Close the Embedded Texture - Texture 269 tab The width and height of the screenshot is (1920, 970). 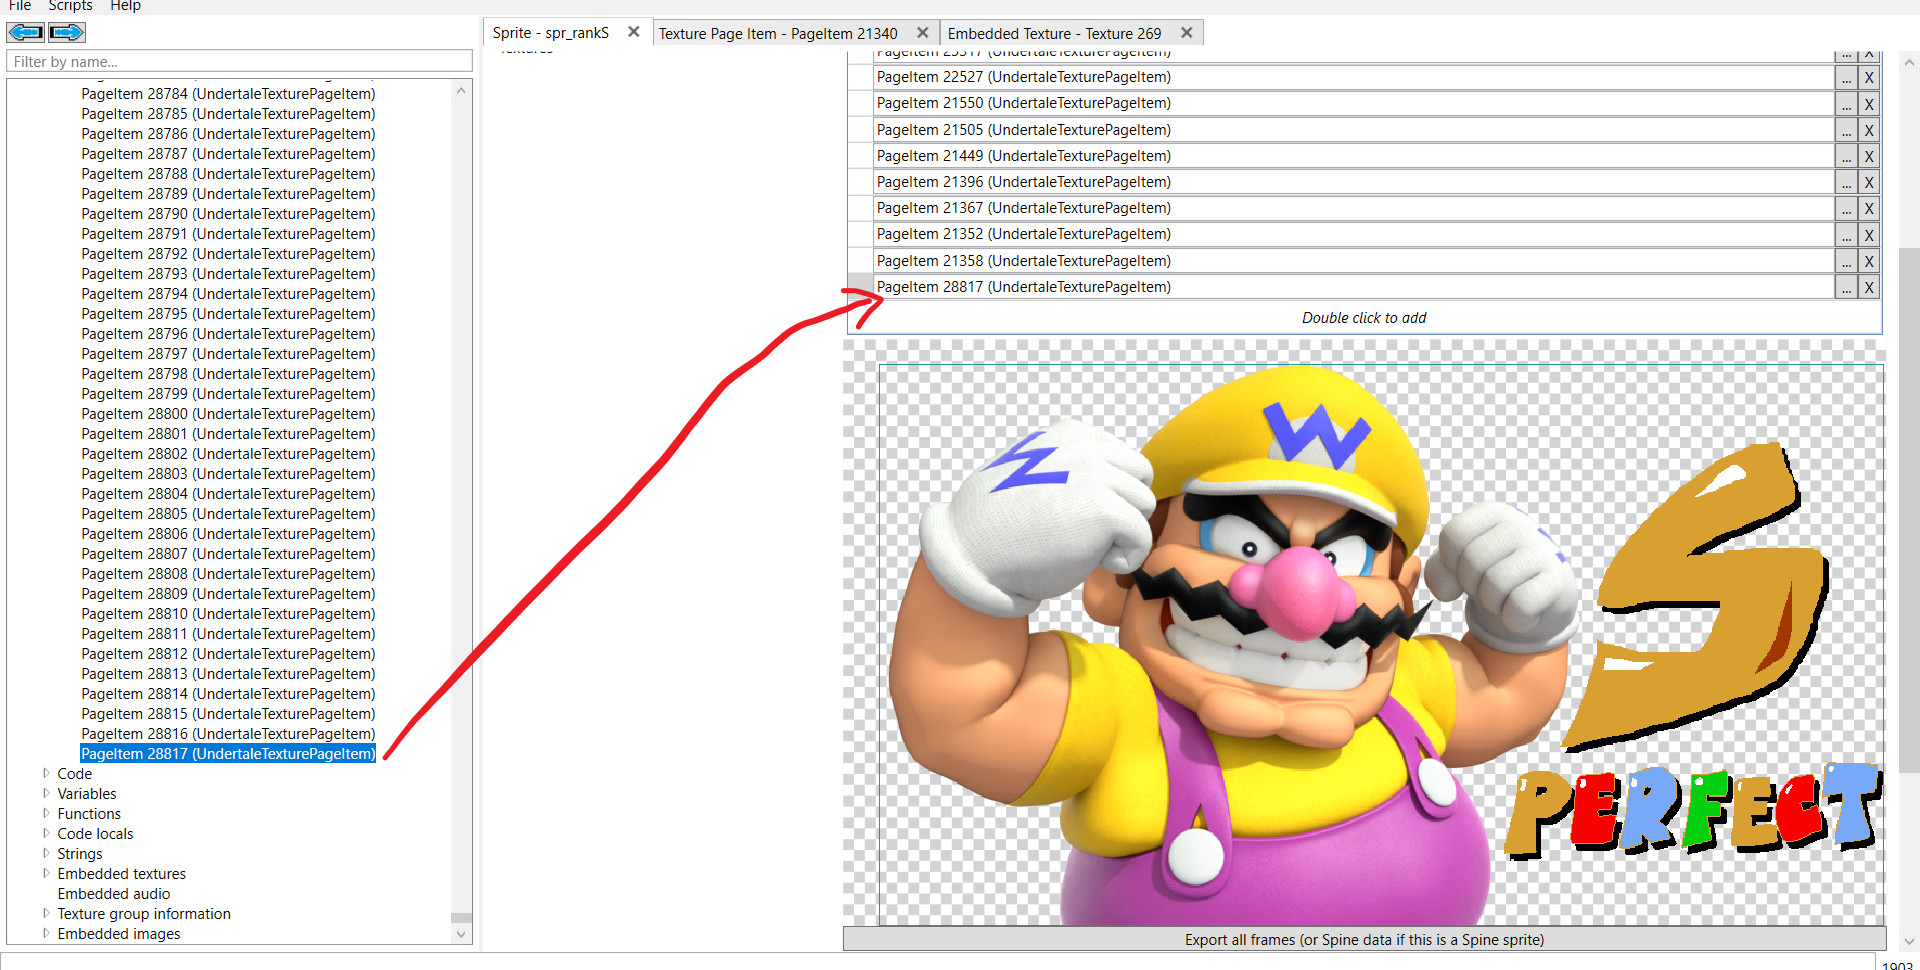[1186, 33]
